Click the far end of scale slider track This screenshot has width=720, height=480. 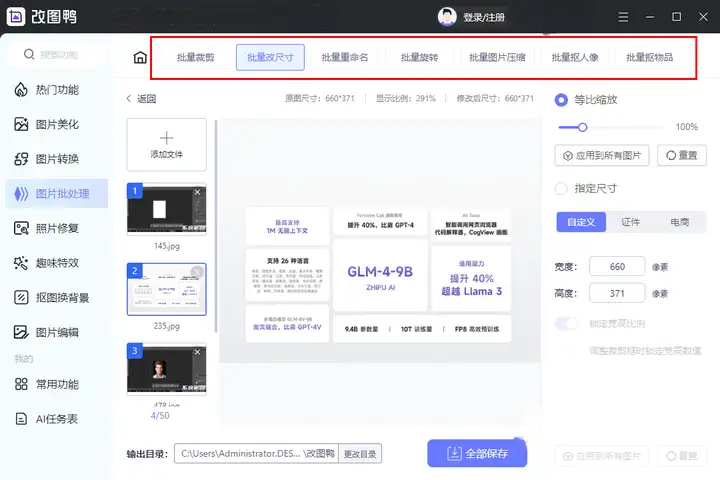coord(661,127)
